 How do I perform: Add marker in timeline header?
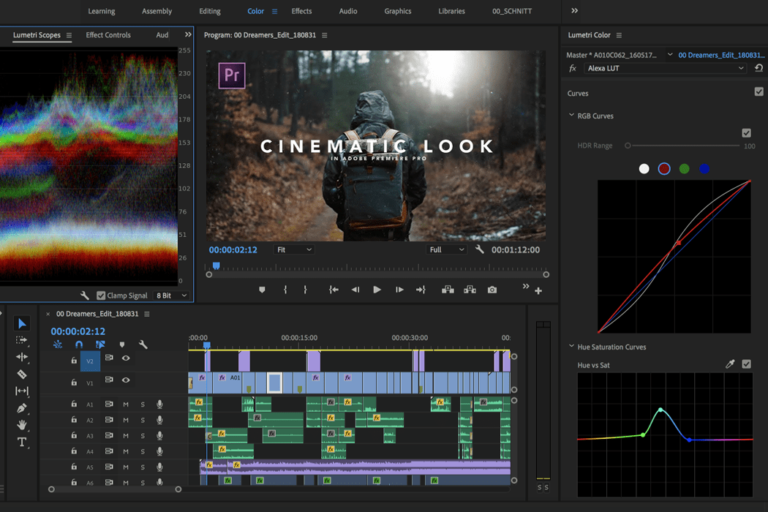coord(122,344)
